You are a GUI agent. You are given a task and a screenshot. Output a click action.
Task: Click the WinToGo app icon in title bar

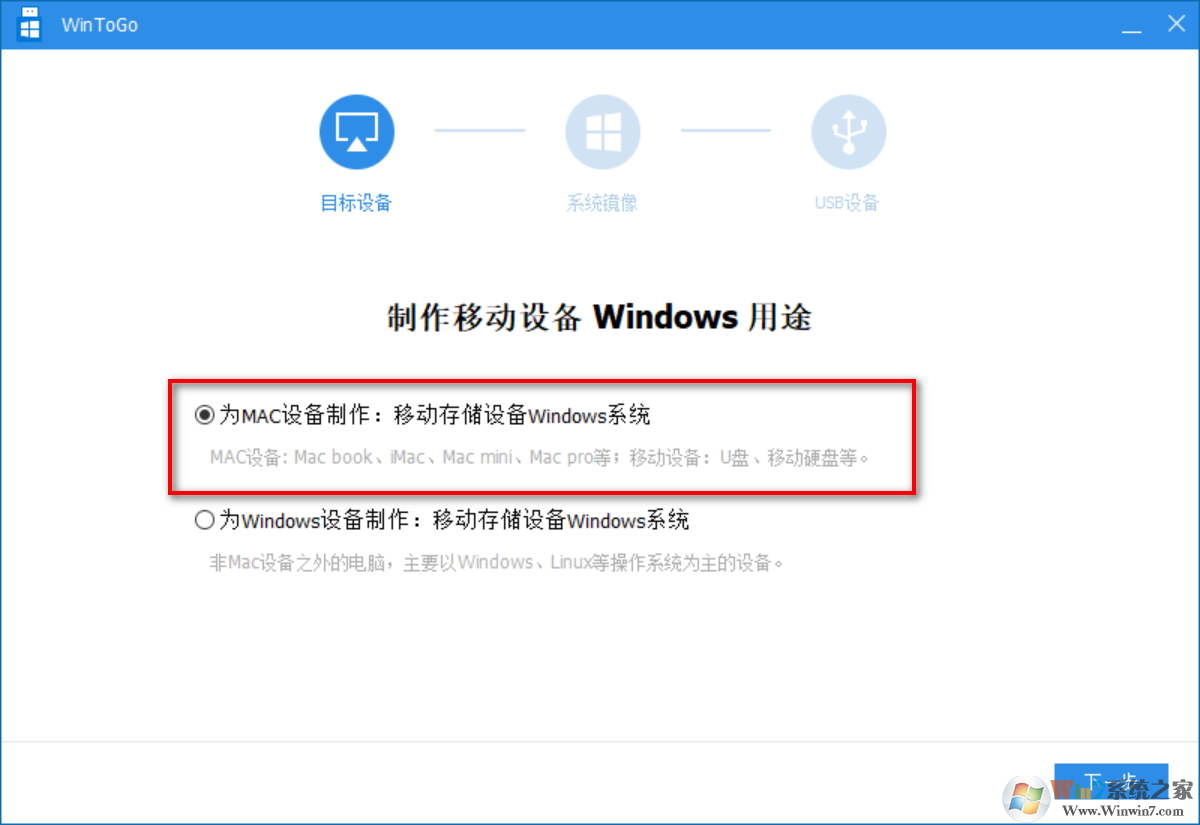(30, 24)
